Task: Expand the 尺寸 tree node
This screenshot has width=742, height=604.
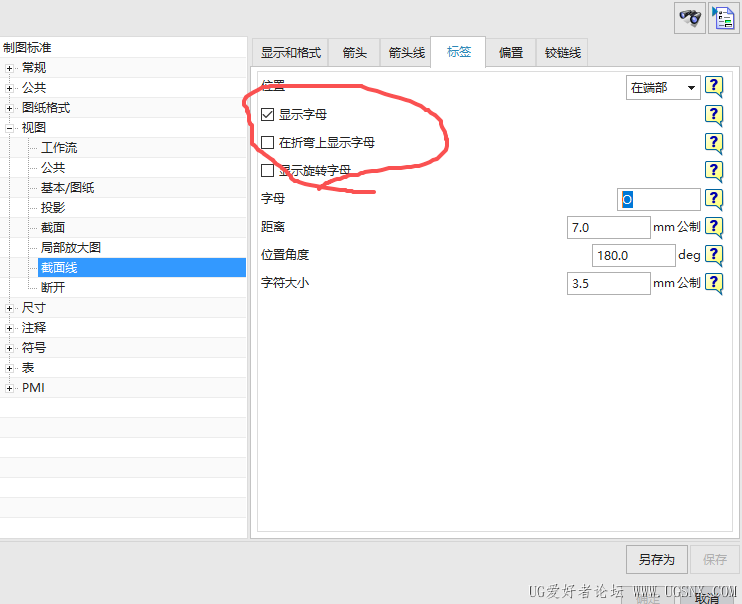Action: coord(9,309)
